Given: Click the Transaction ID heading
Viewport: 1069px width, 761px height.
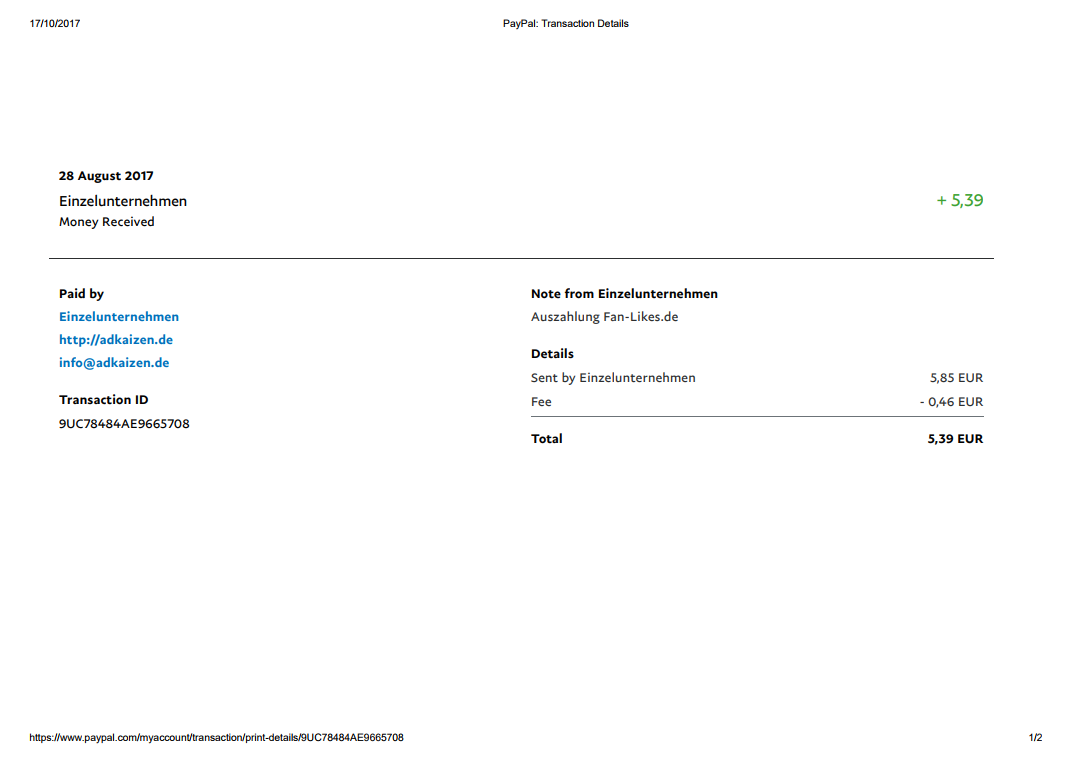Looking at the screenshot, I should [x=103, y=400].
